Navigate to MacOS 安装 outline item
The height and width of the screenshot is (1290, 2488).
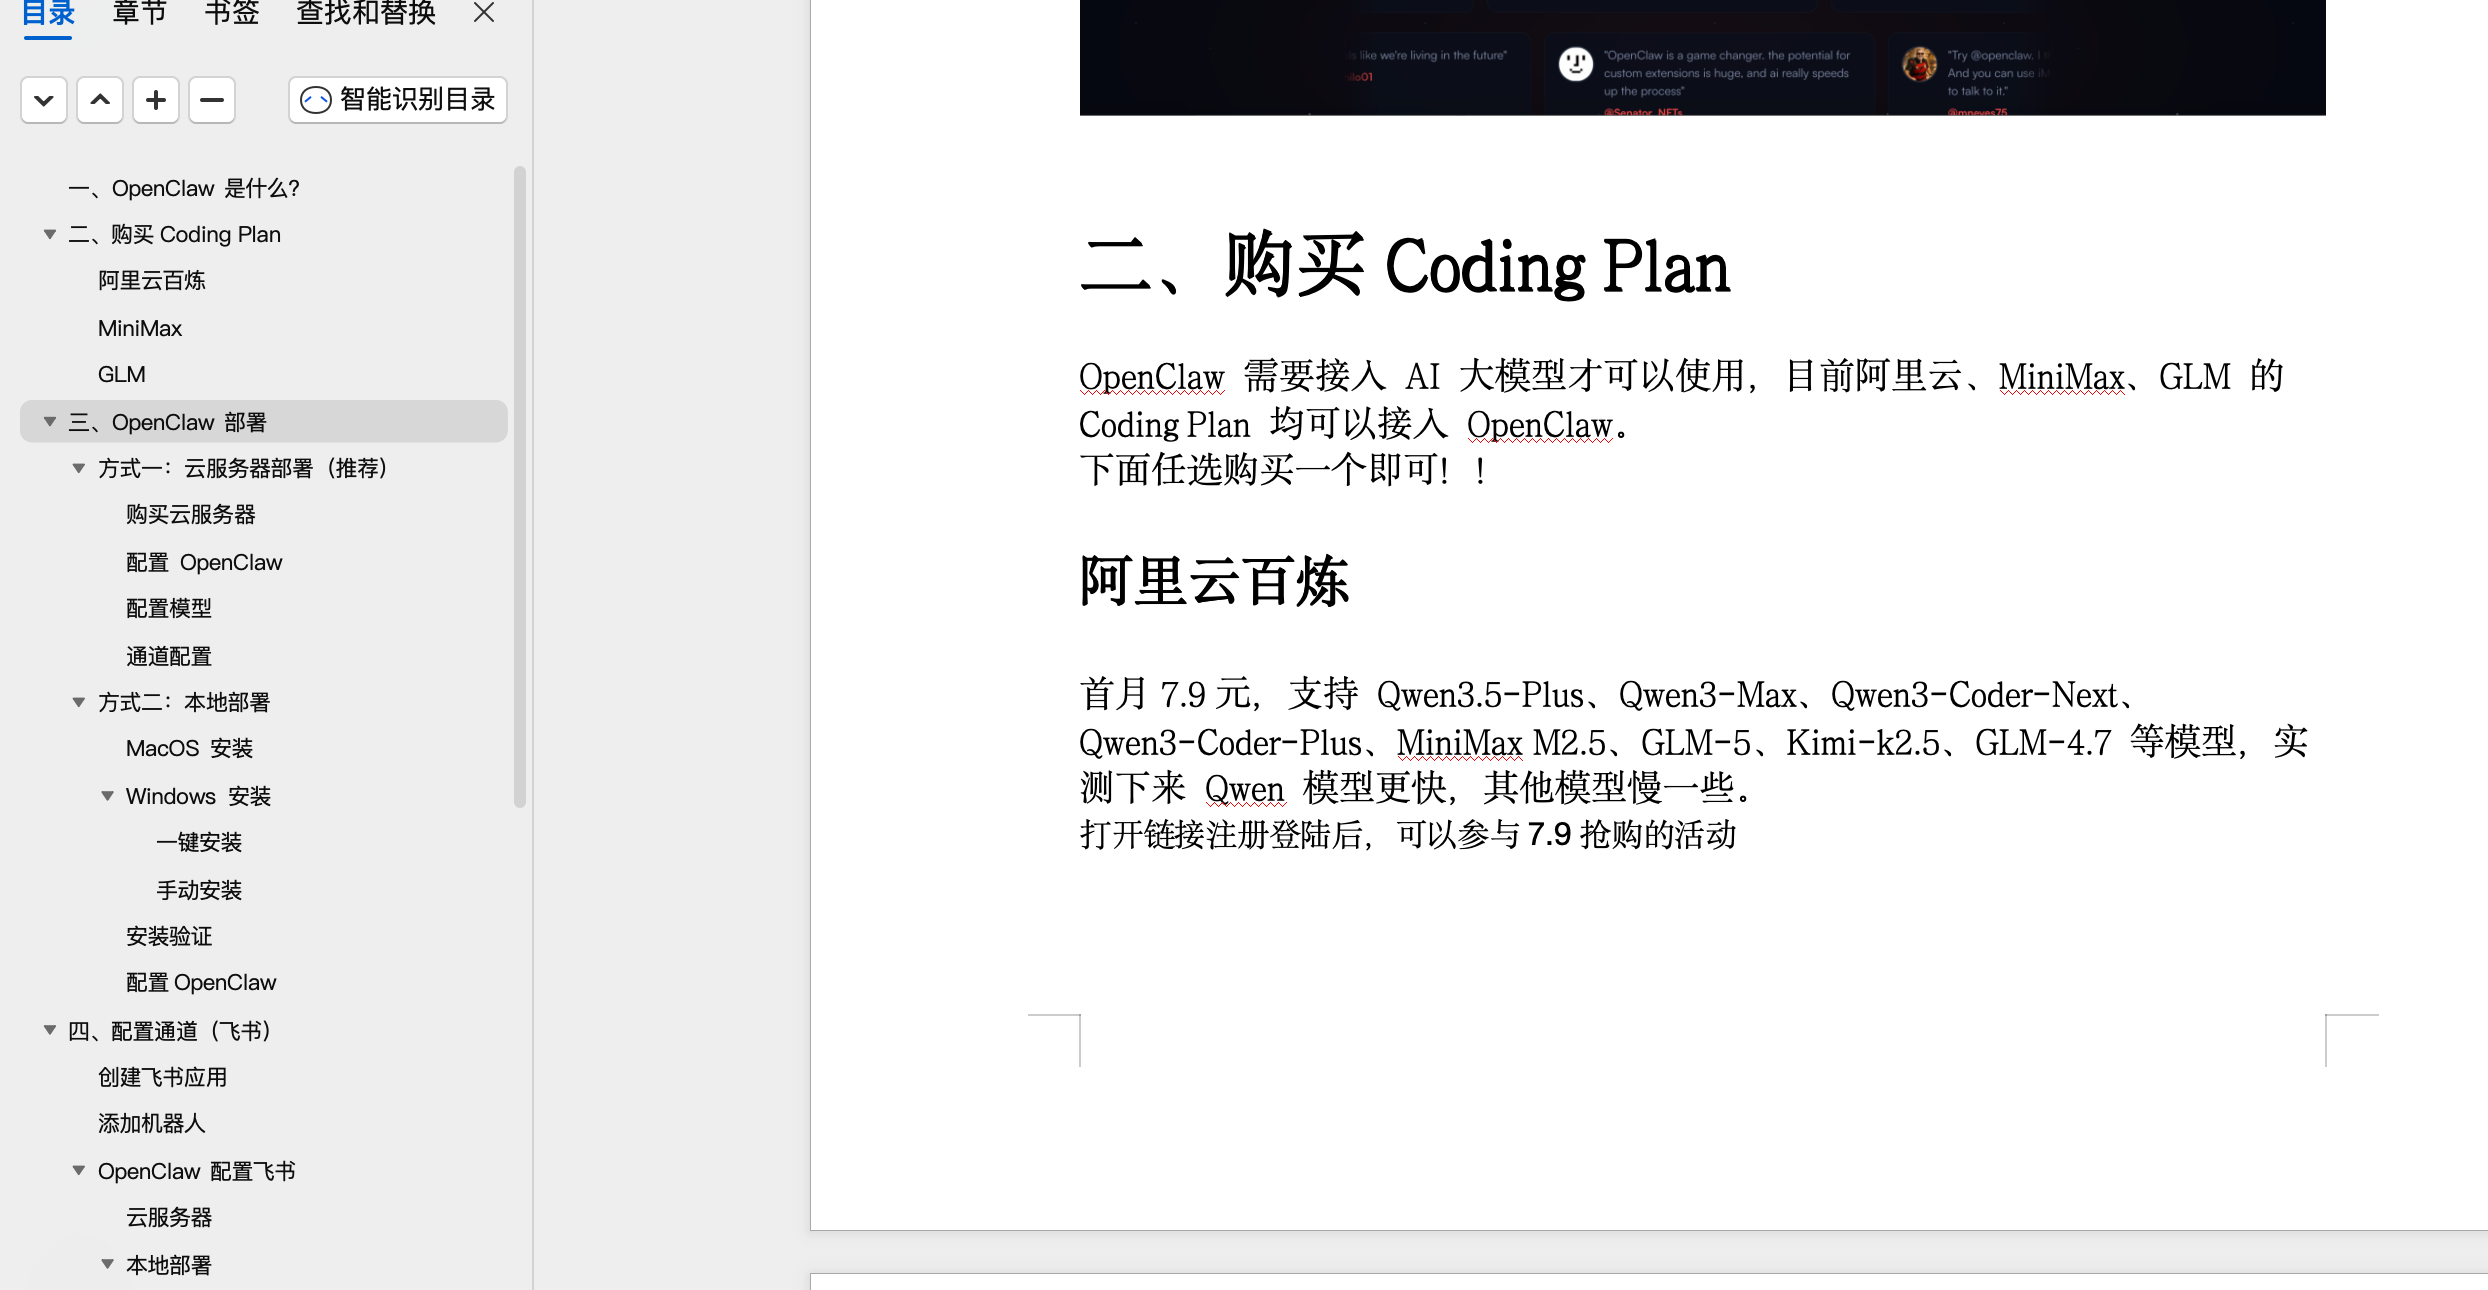click(x=189, y=748)
